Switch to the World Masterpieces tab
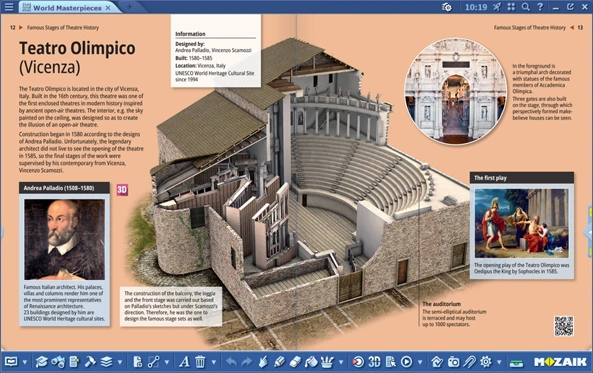Image resolution: width=593 pixels, height=373 pixels. click(67, 8)
